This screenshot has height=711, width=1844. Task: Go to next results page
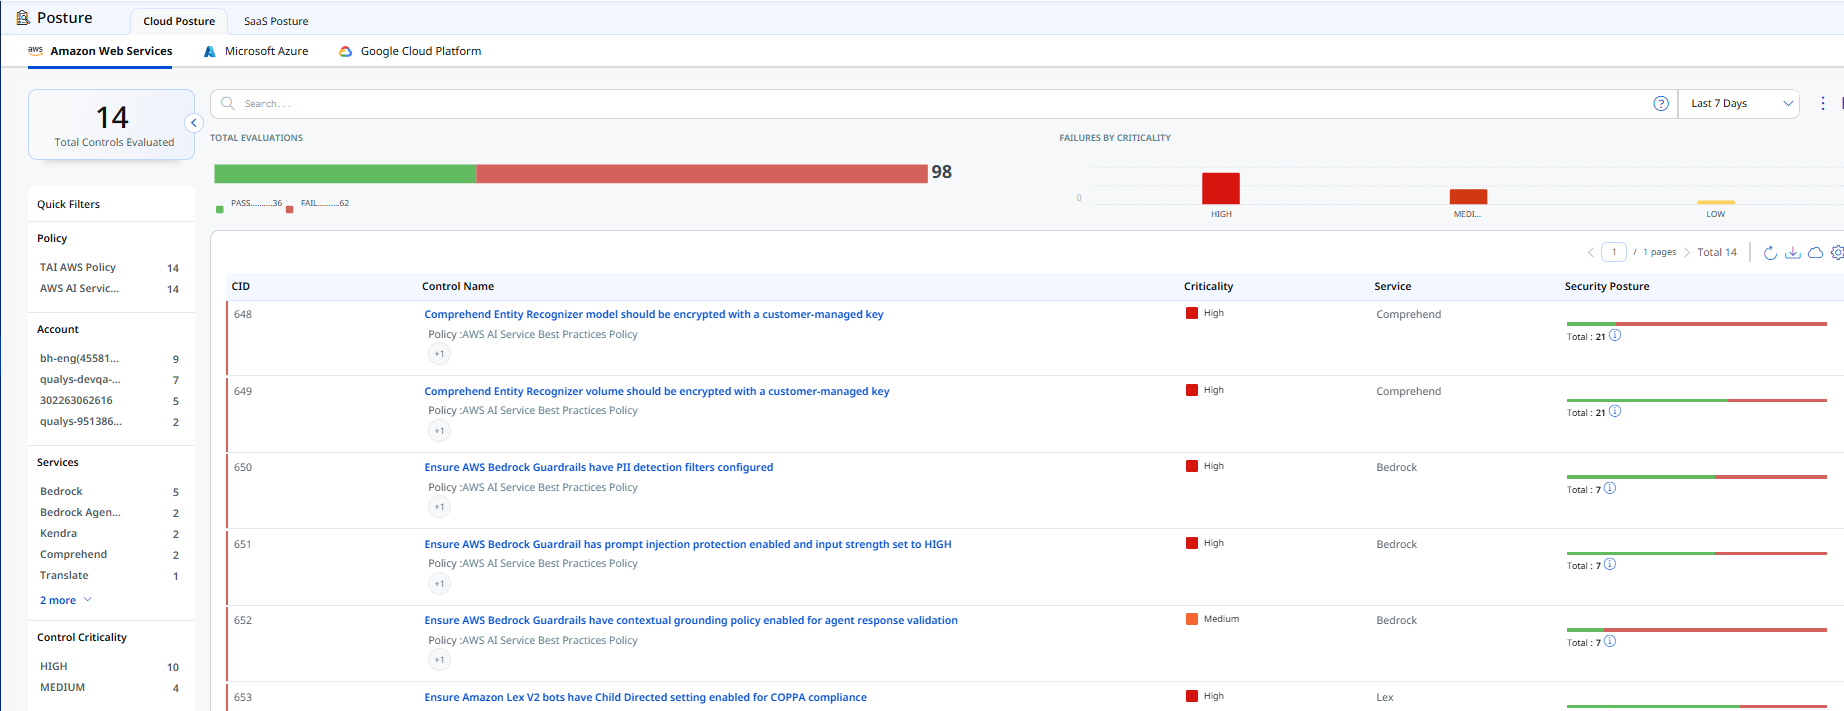1687,252
